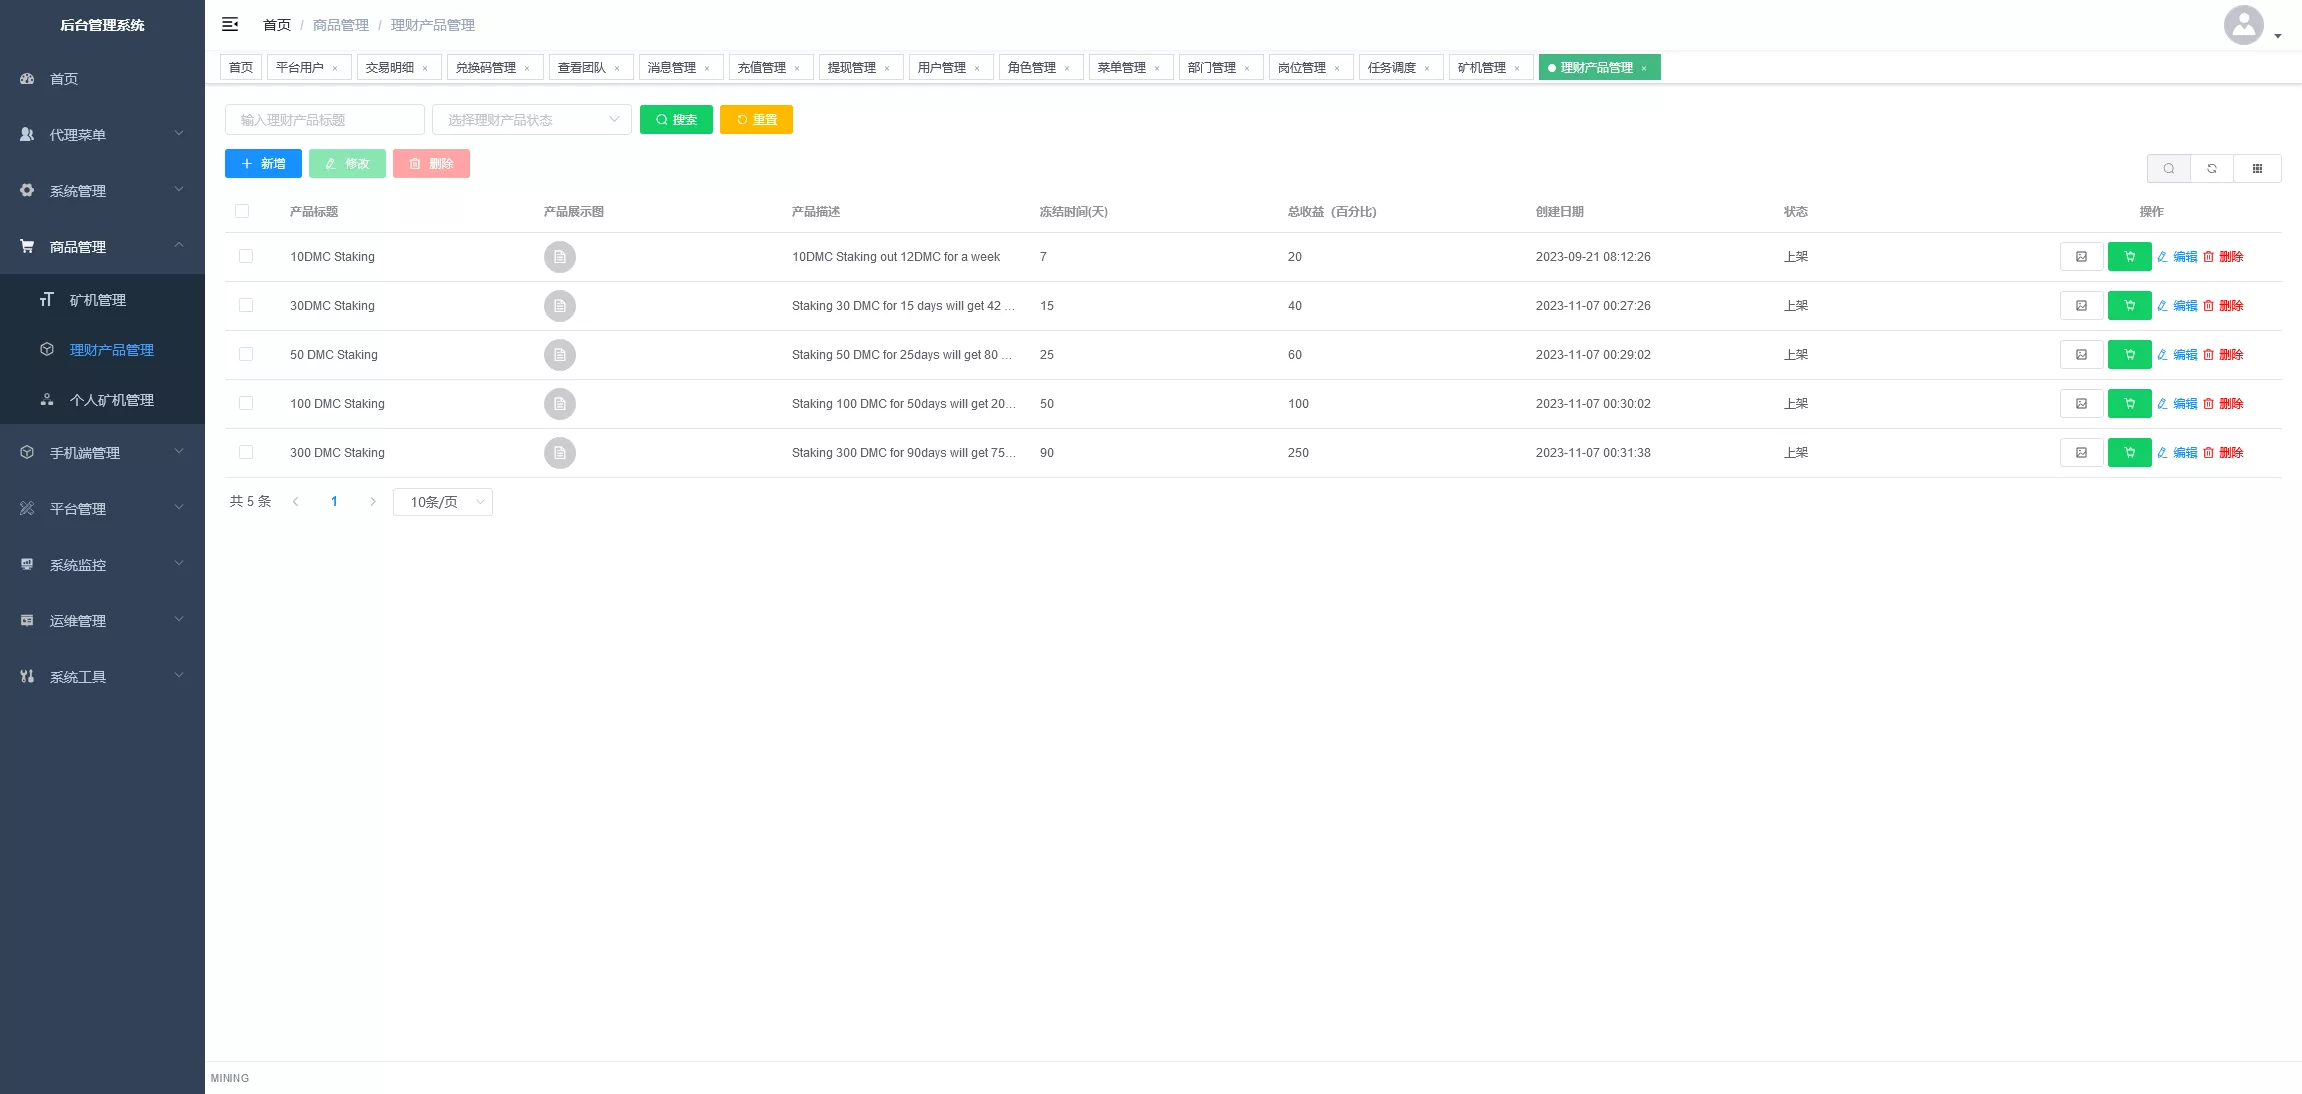Open 个人矿机管理 in sidebar
2302x1094 pixels.
tap(111, 400)
